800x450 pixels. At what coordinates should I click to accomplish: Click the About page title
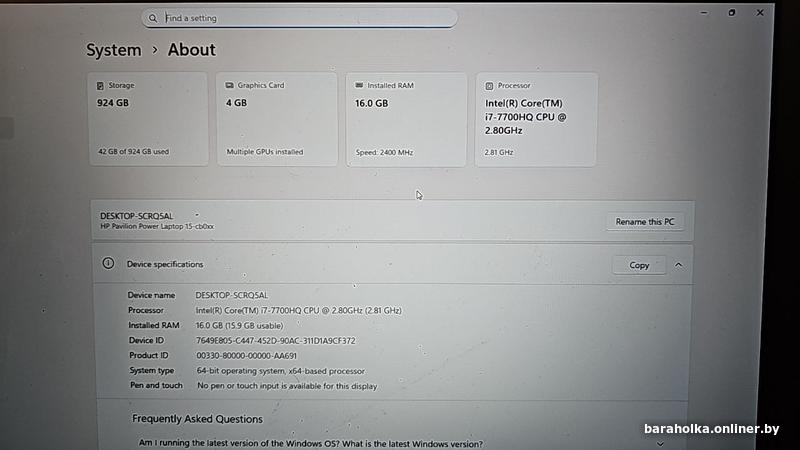[192, 50]
